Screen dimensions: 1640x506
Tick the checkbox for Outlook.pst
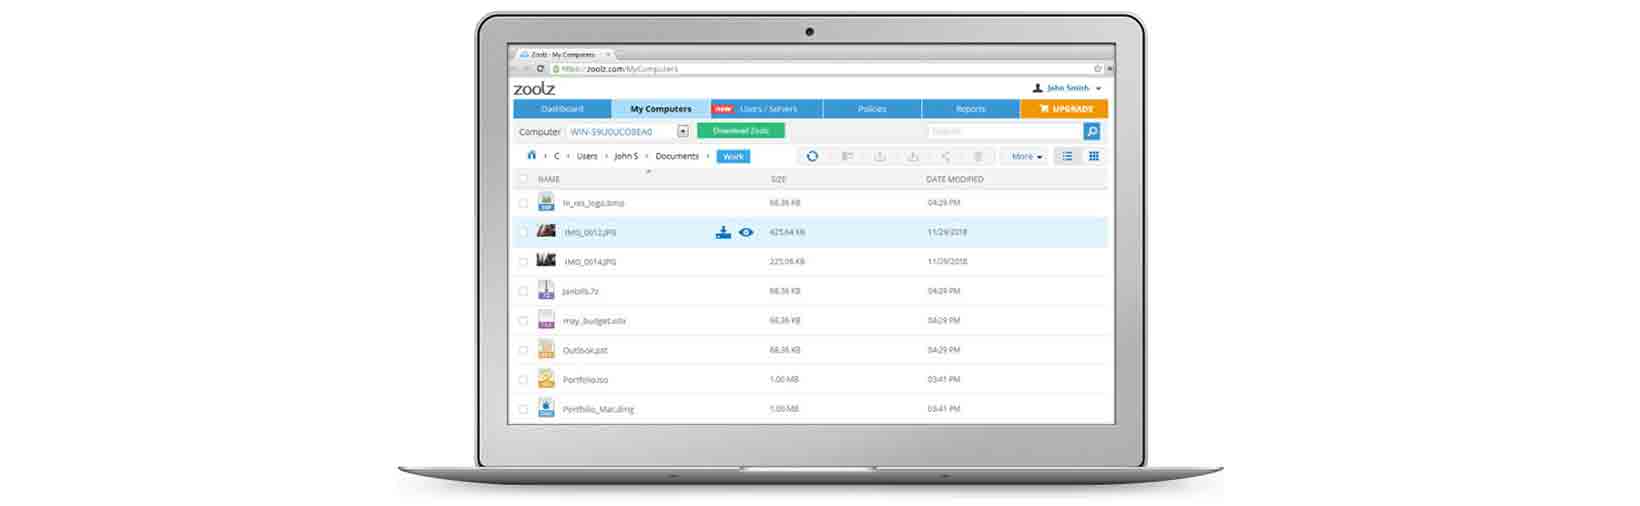click(x=523, y=350)
